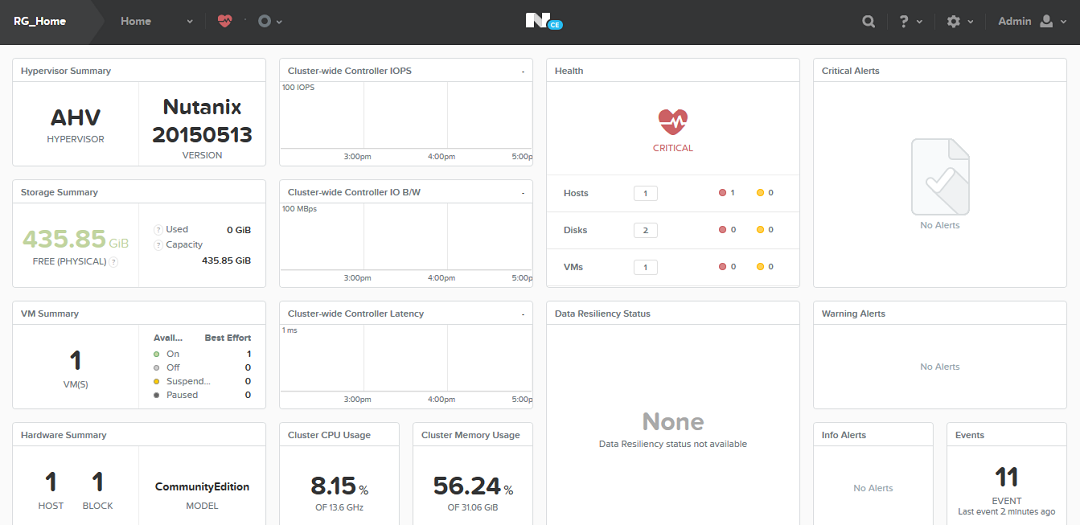1080x525 pixels.
Task: Open the Admin account menu chevron
Action: coord(1064,22)
